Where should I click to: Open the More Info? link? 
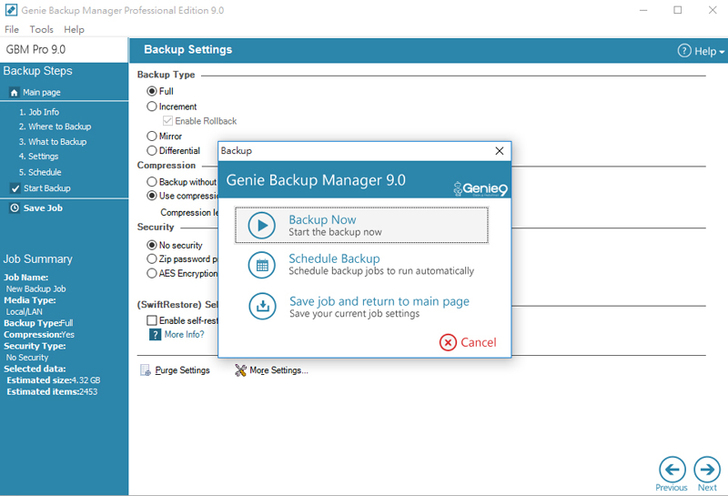point(183,335)
